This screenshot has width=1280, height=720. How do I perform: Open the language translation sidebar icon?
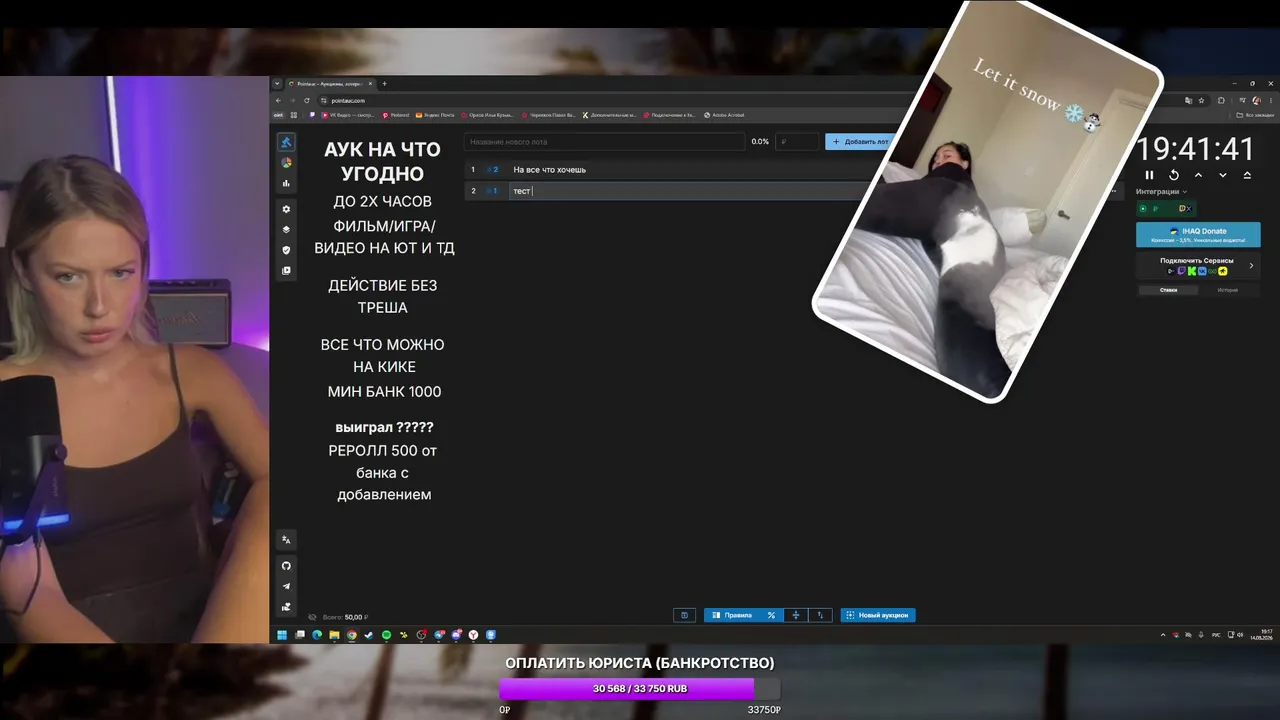pos(286,540)
